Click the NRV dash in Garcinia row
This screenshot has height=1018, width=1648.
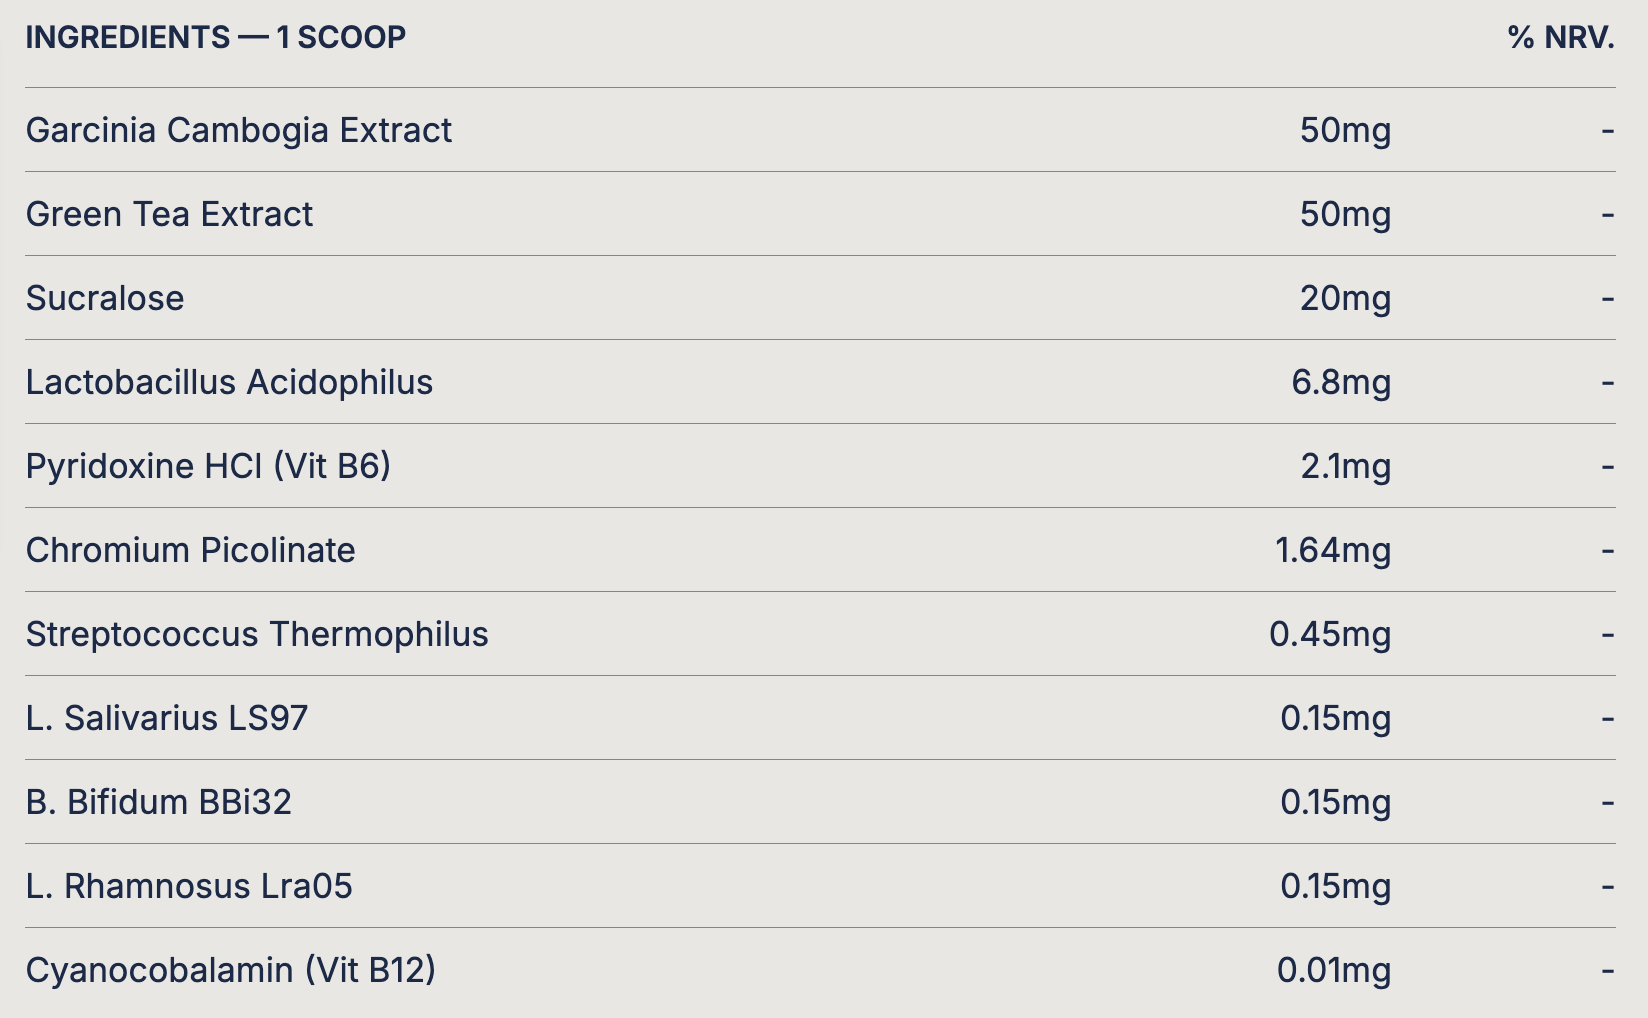1607,130
